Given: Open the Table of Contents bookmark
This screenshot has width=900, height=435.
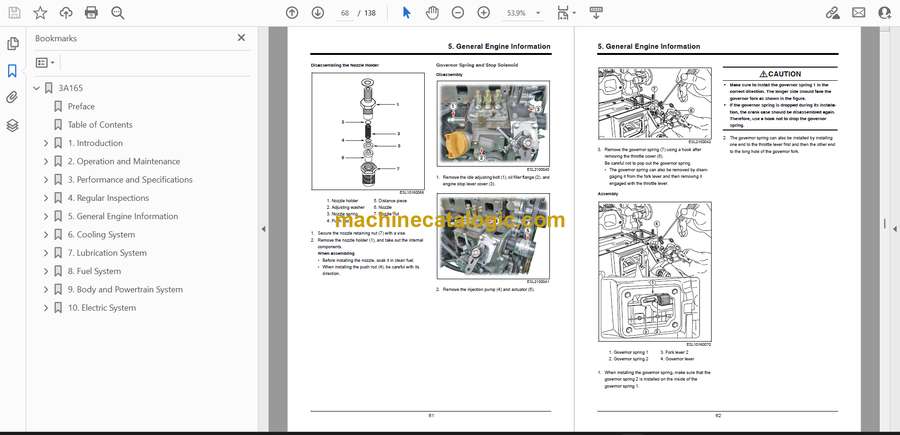Looking at the screenshot, I should point(100,125).
